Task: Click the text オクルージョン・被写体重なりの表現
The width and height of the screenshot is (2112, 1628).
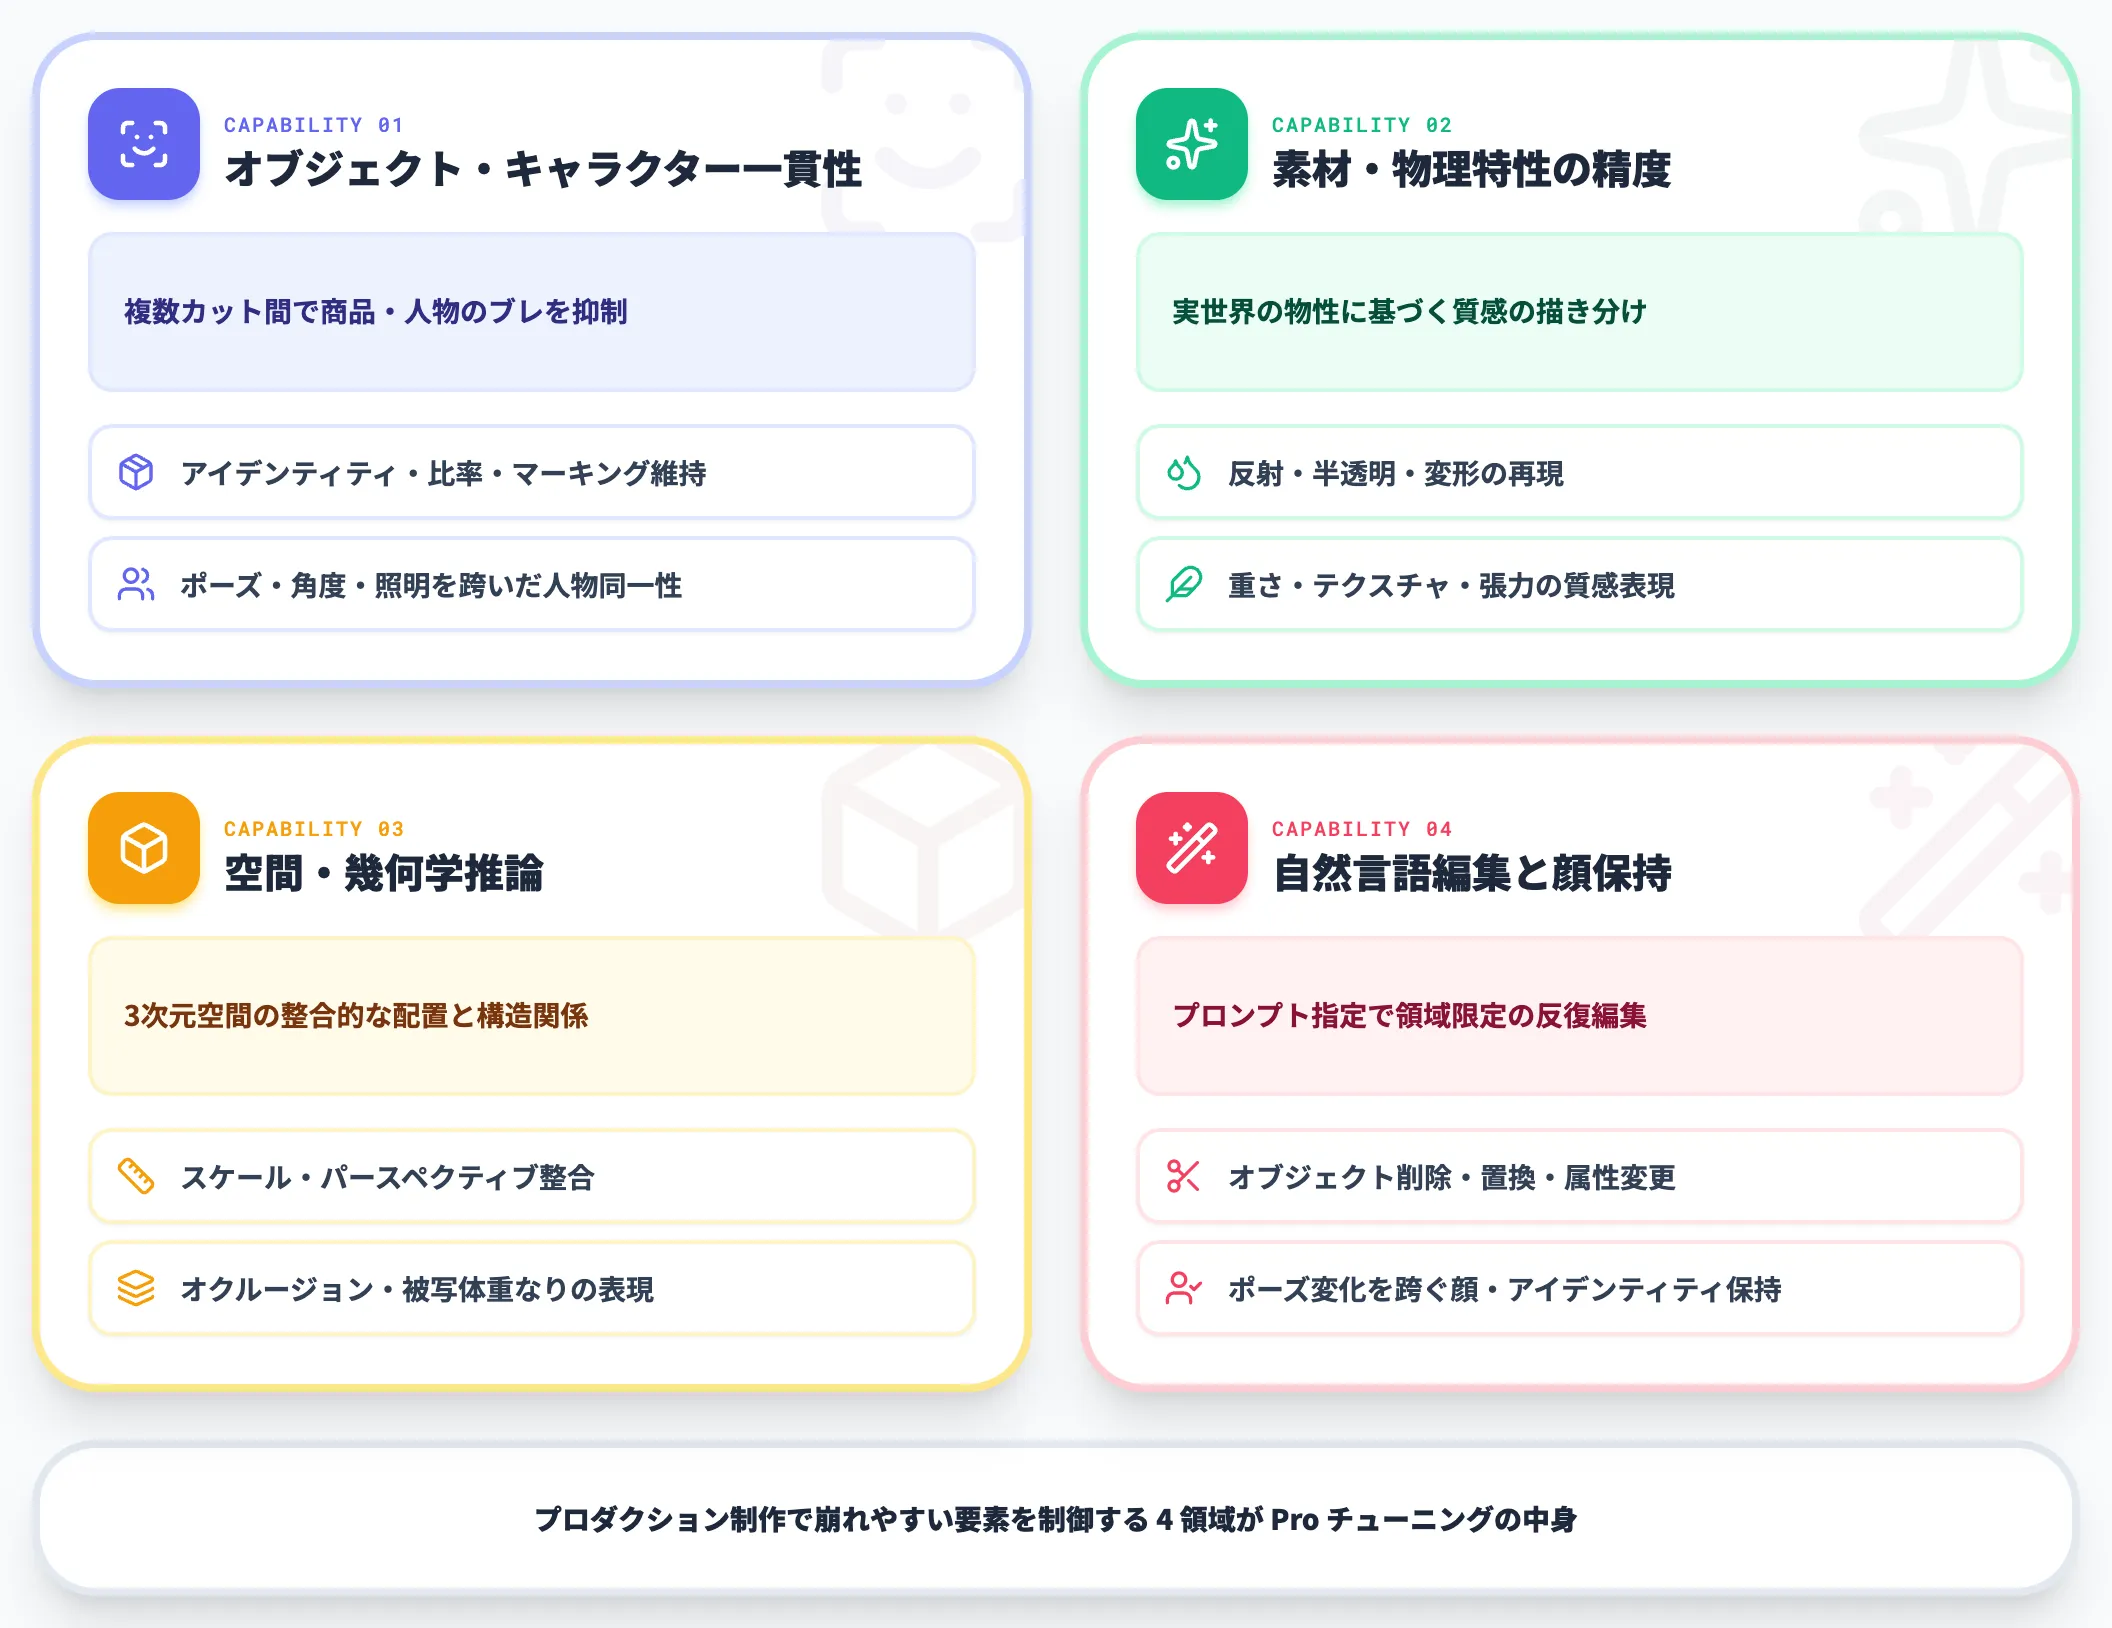Action: pos(417,1289)
